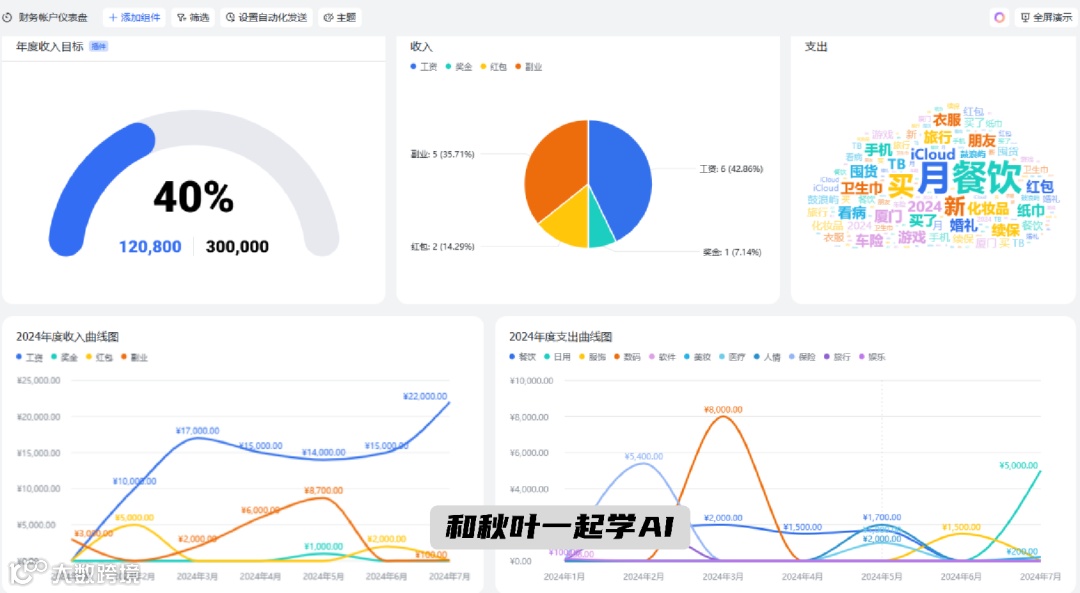Image resolution: width=1080 pixels, height=593 pixels.
Task: Toggle the 日用 expense legend item
Action: [558, 357]
